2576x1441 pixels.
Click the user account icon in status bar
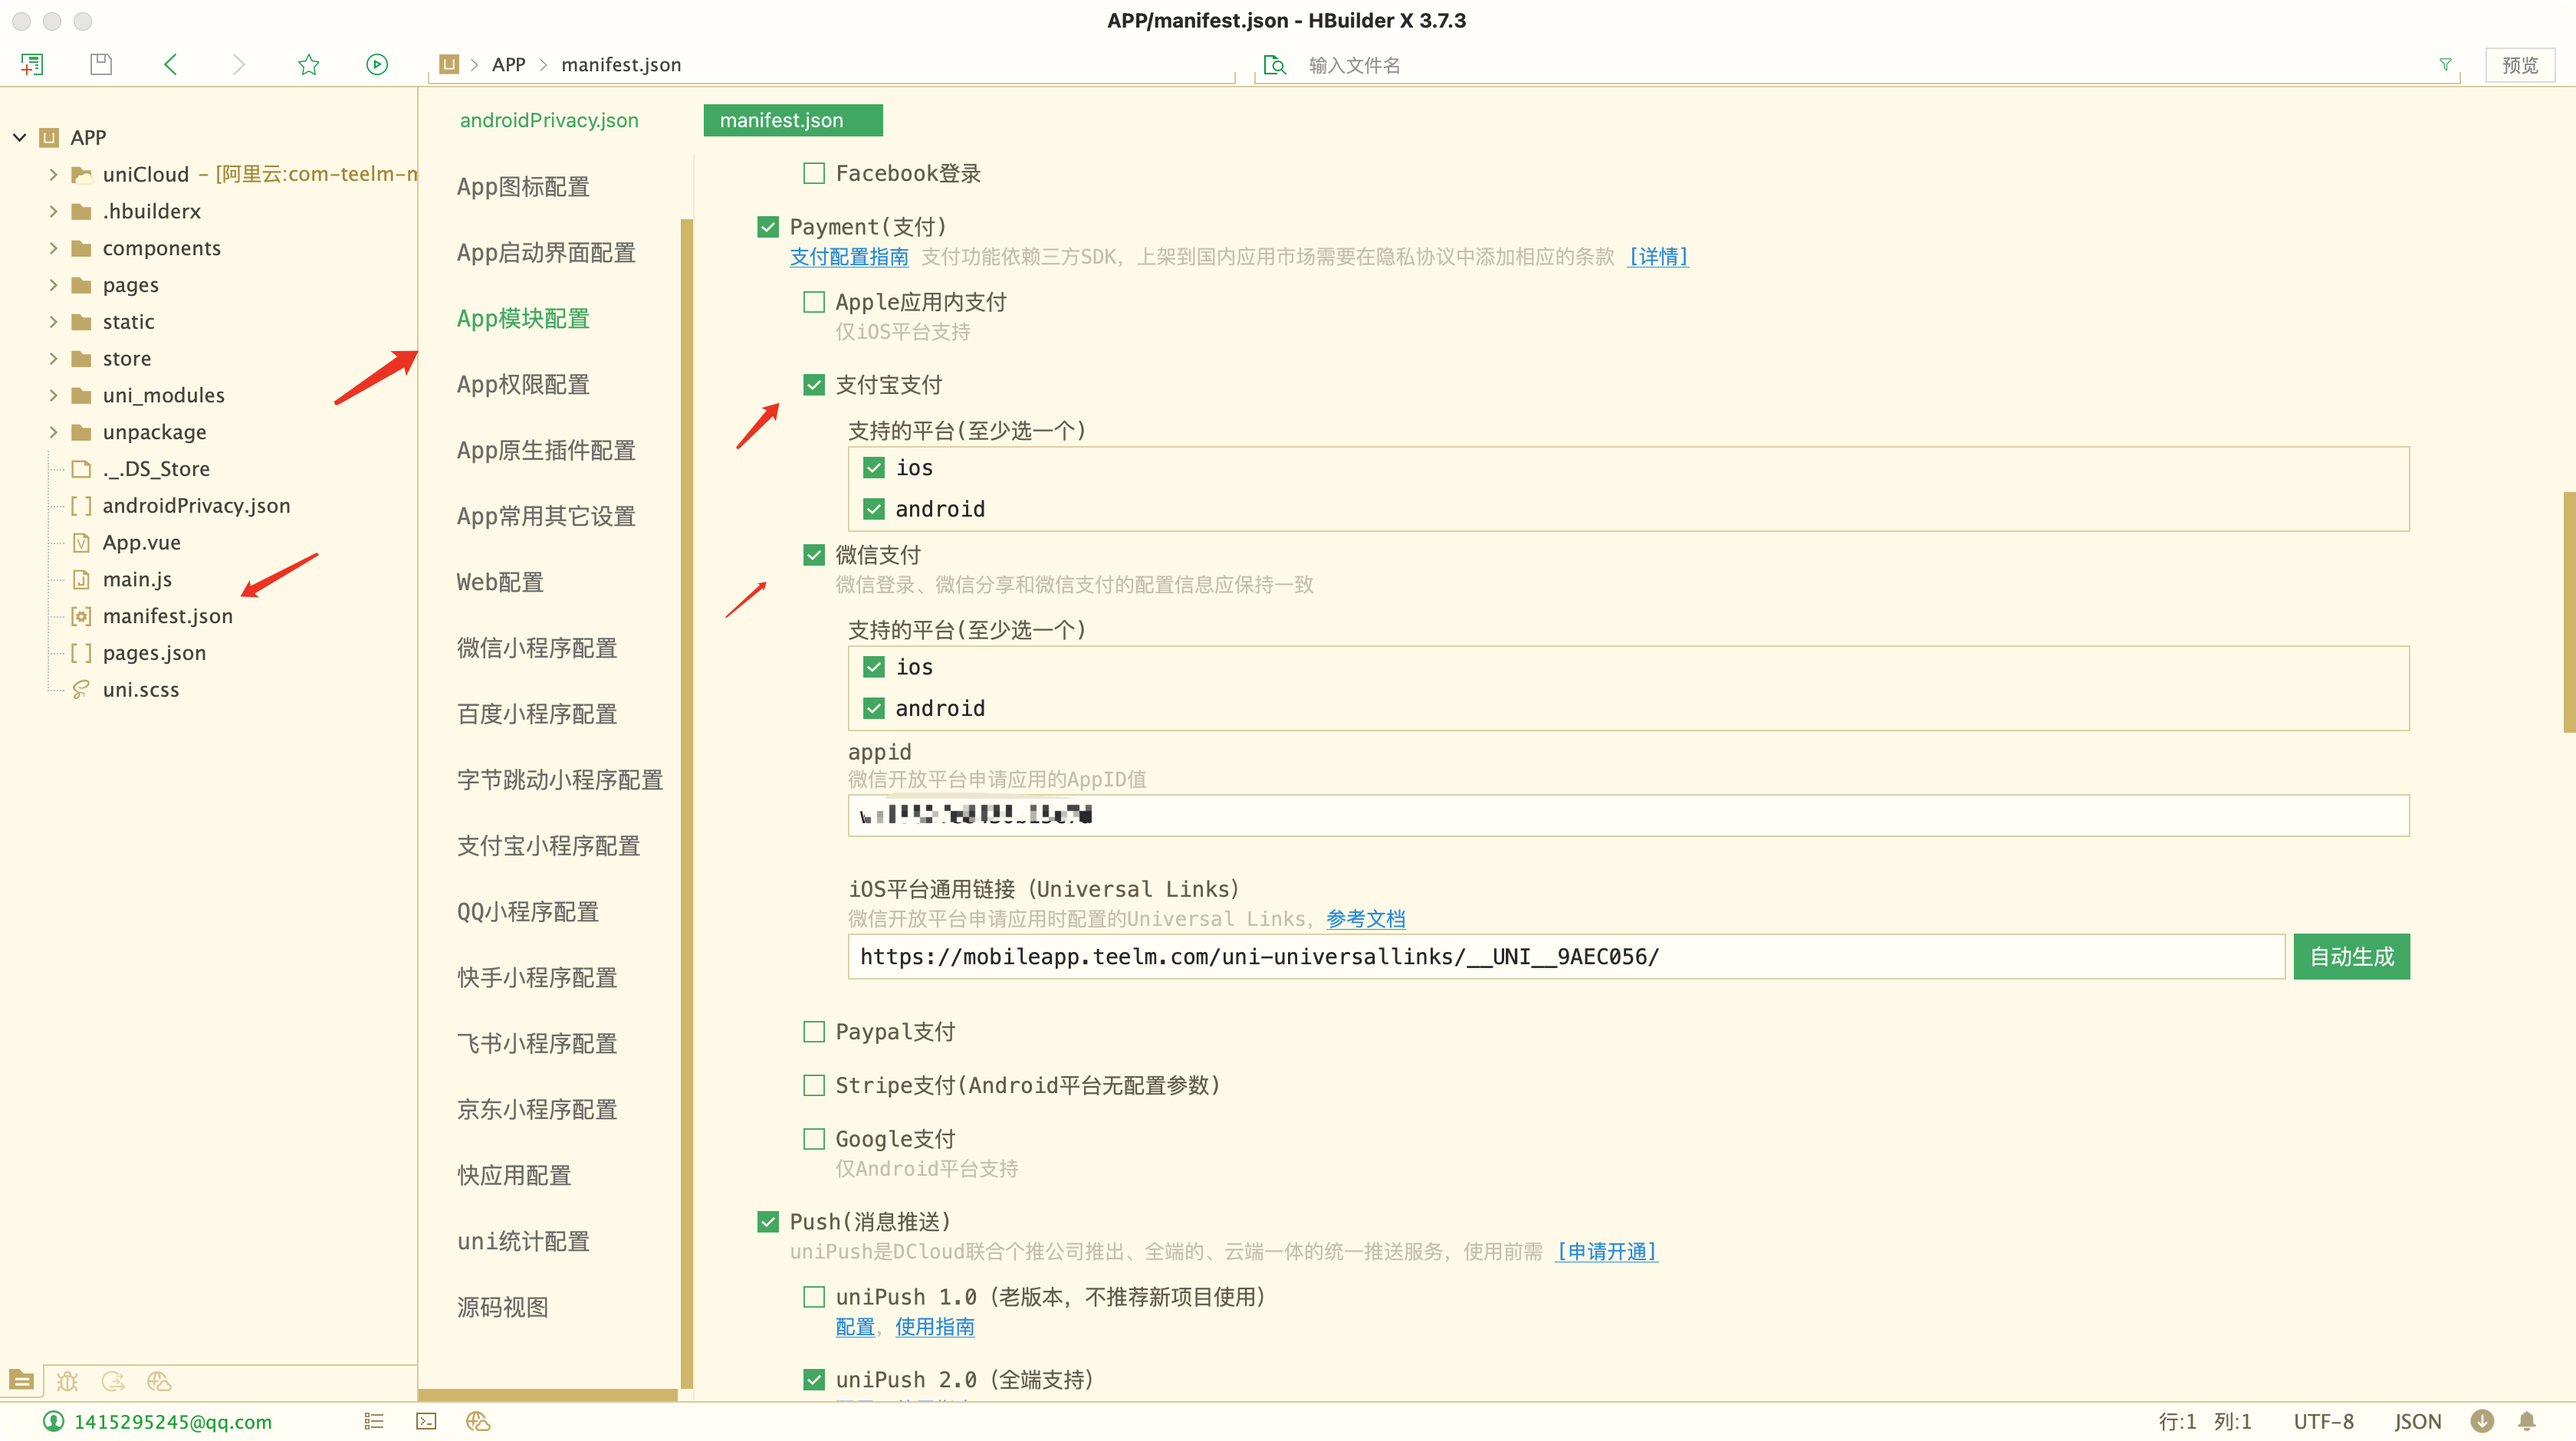click(54, 1421)
